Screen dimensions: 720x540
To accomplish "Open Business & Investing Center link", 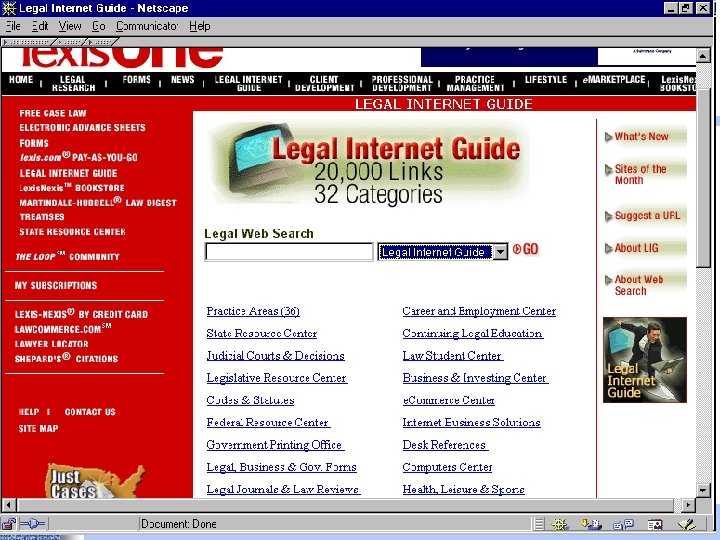I will [475, 378].
